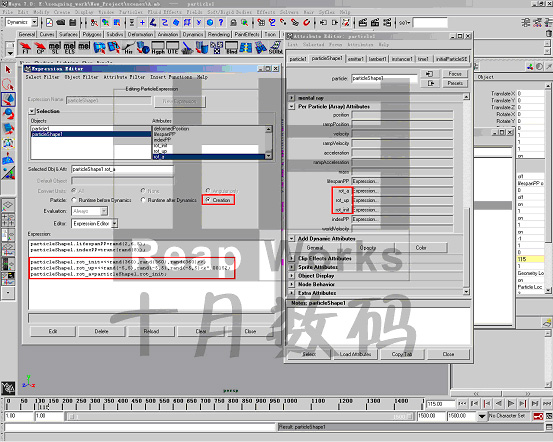Expand the Node Behavior section
This screenshot has width=553, height=442.
(292, 284)
